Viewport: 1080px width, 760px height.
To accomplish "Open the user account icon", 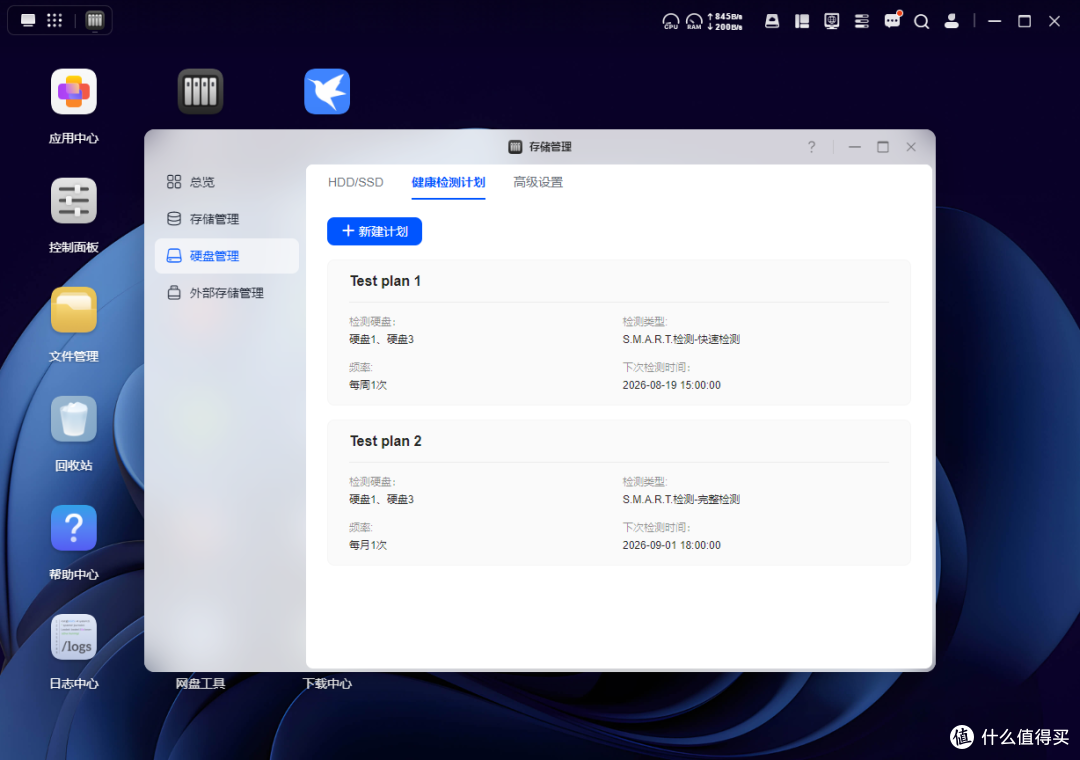I will click(x=952, y=21).
